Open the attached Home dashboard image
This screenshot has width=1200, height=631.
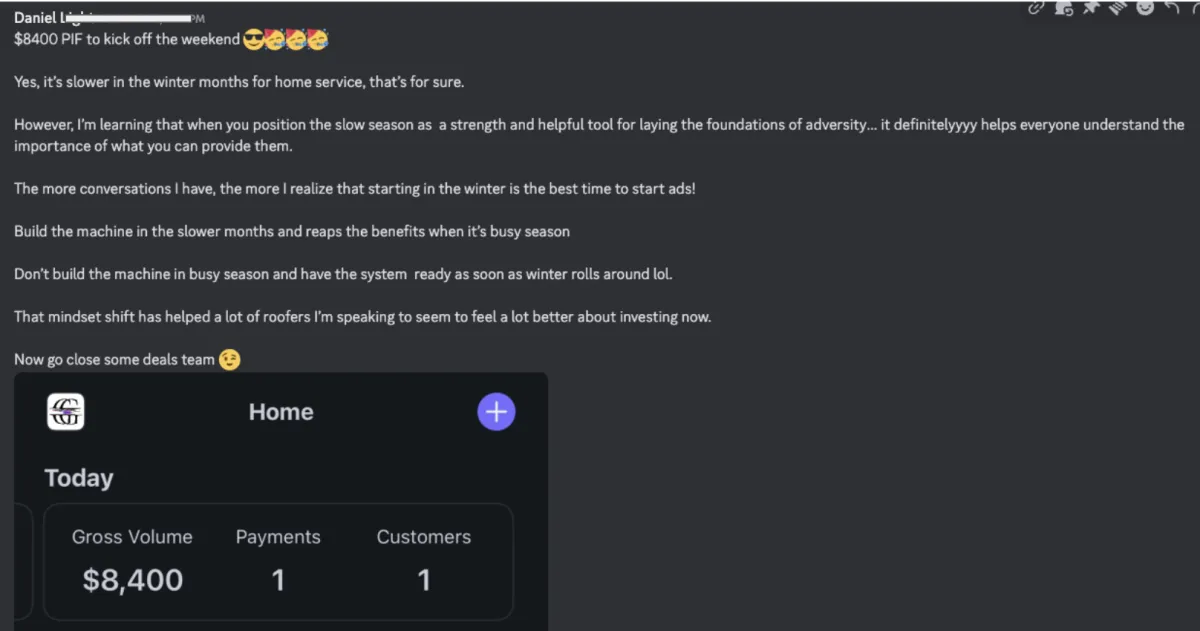[x=281, y=502]
